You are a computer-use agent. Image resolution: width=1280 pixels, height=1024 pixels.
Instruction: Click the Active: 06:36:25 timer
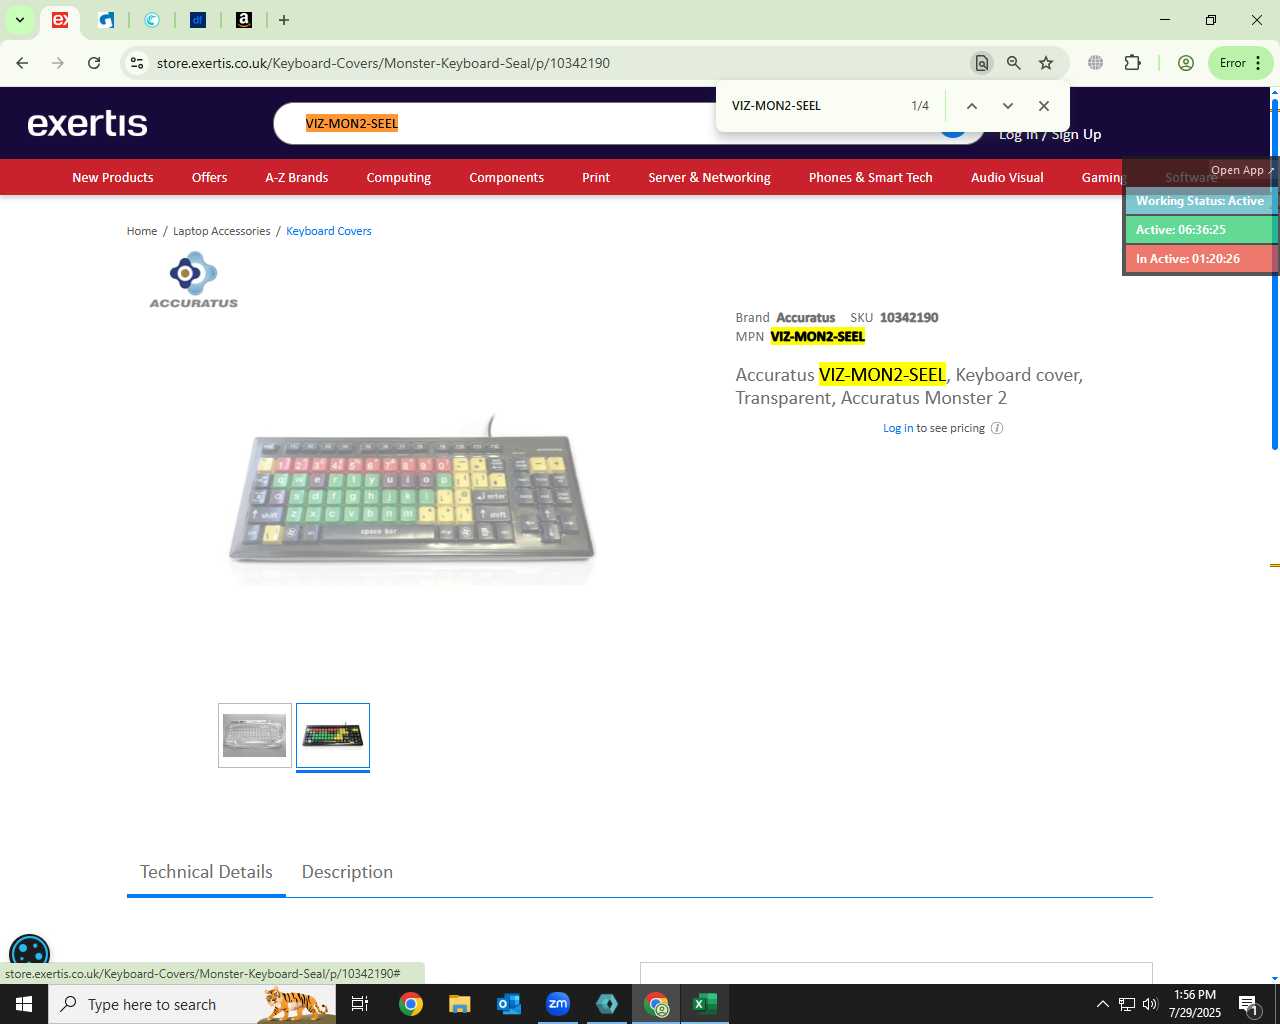click(1200, 230)
